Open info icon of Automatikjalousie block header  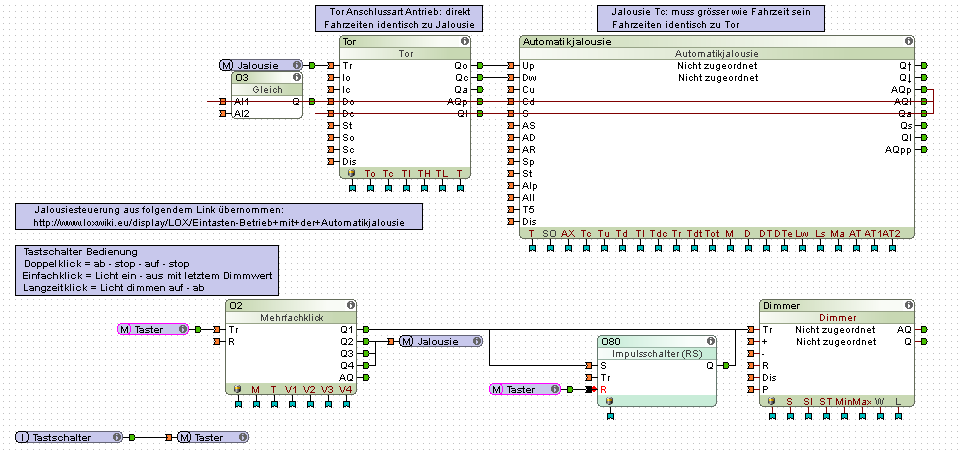pos(909,42)
